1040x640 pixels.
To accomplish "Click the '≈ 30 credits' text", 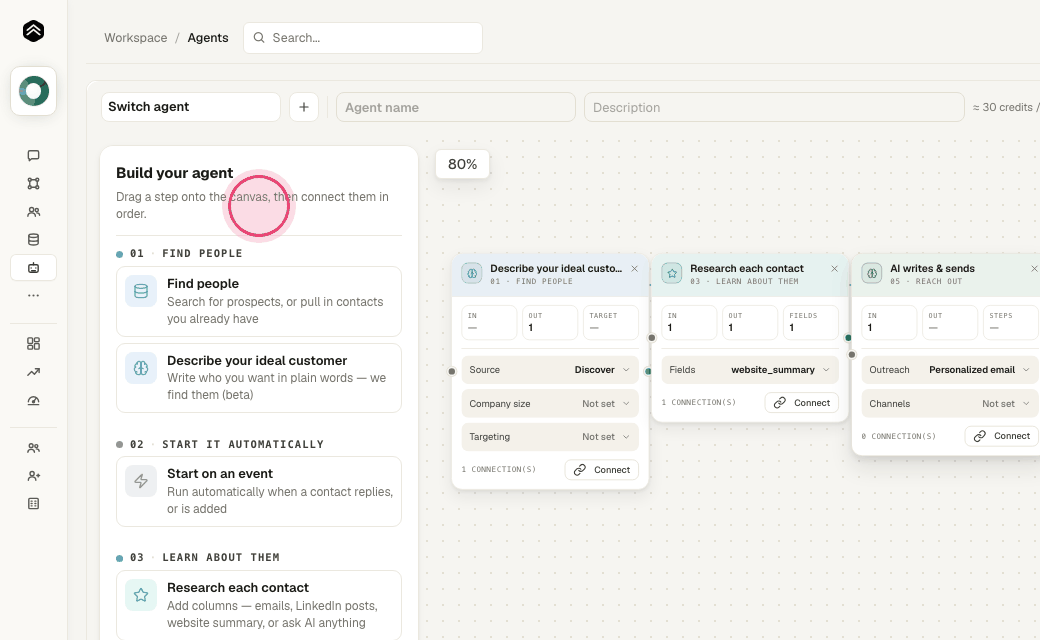I will pos(1002,107).
